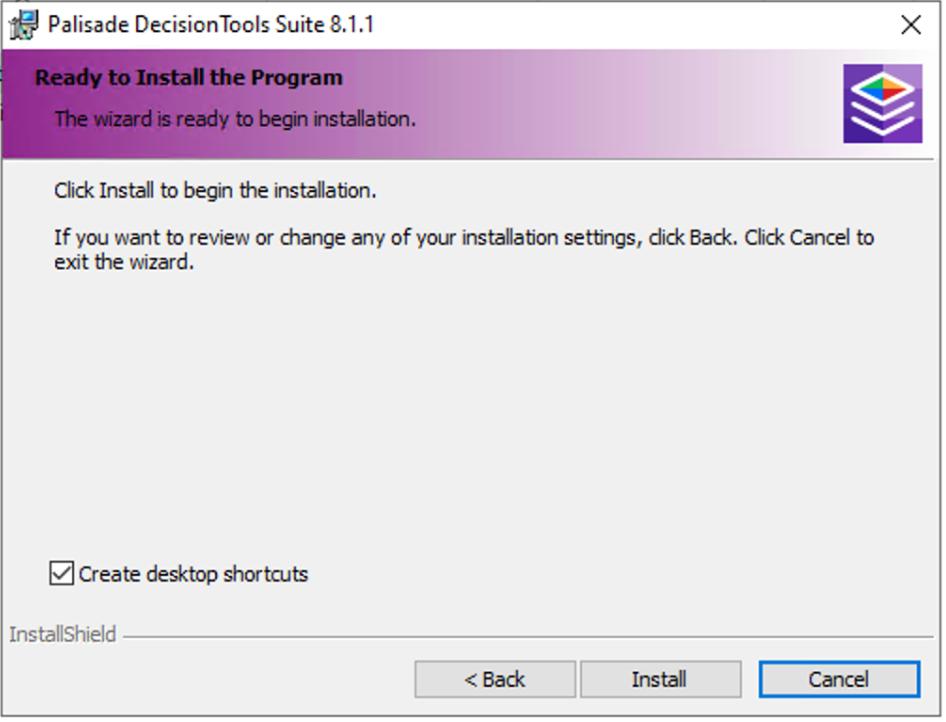Click the Create desktop shortcuts label
The width and height of the screenshot is (946, 722).
coord(190,573)
